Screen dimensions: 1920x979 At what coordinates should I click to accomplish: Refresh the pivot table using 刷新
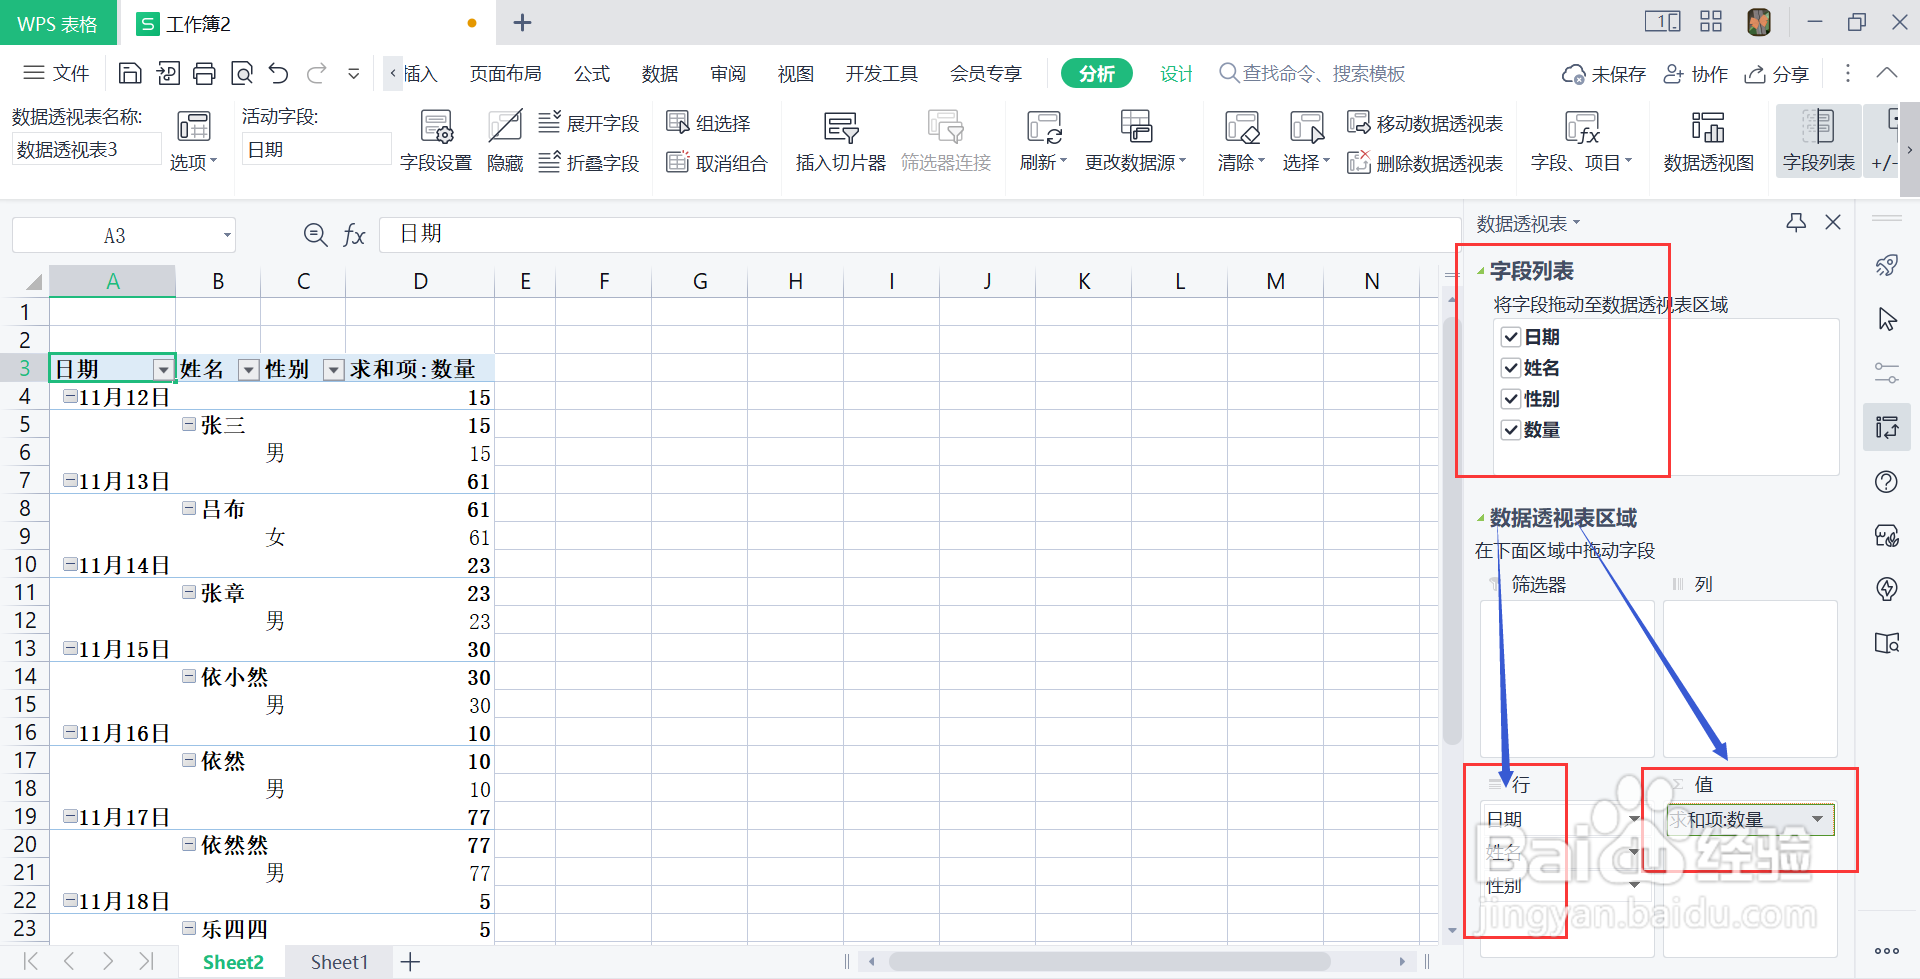click(1042, 140)
